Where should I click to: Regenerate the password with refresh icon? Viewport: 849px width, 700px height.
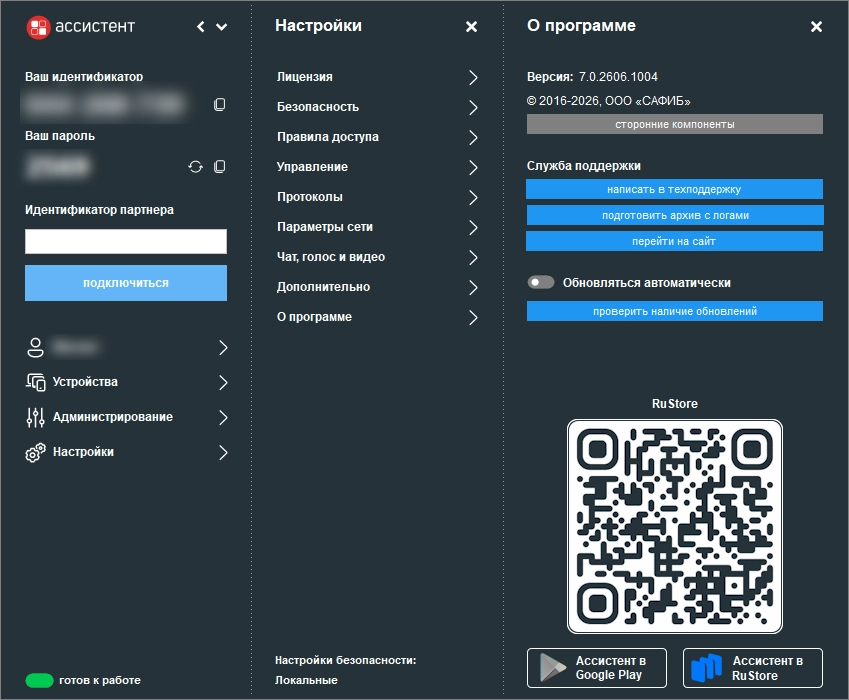195,167
